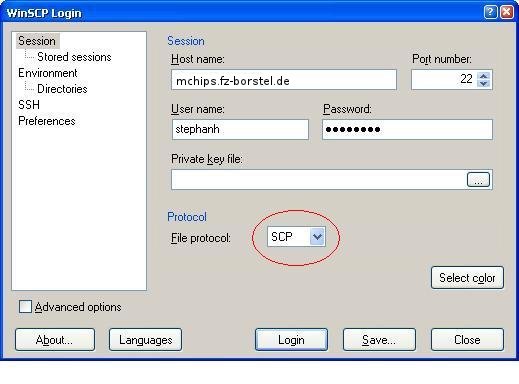Click the help question mark button

490,12
